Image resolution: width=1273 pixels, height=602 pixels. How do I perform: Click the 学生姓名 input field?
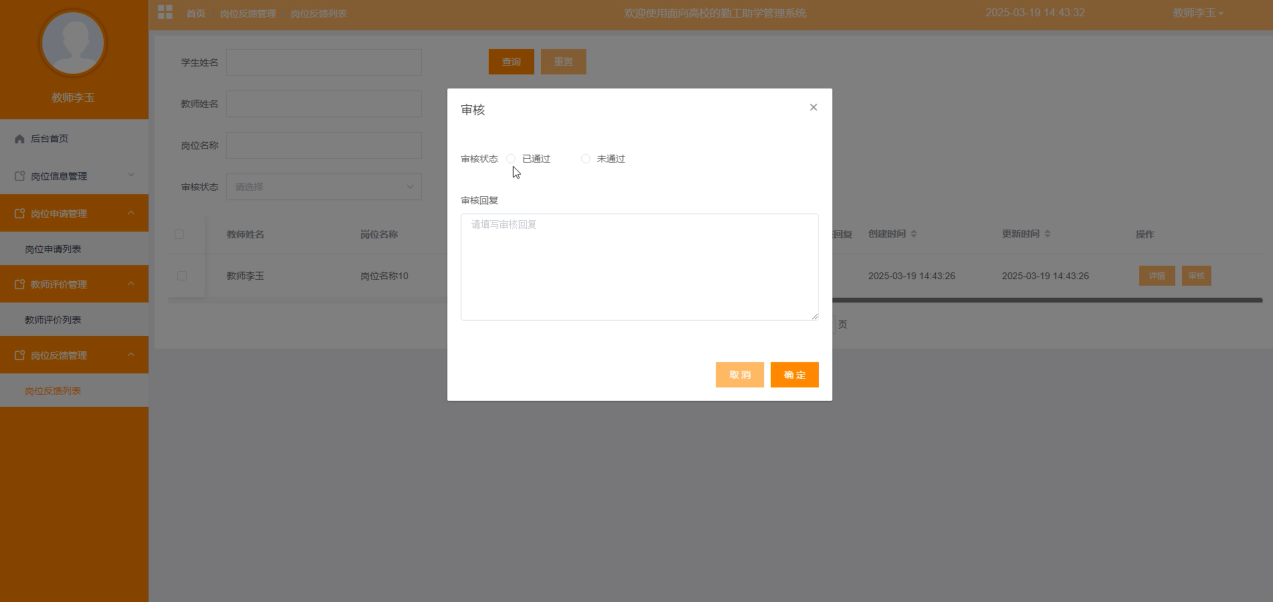tap(324, 62)
